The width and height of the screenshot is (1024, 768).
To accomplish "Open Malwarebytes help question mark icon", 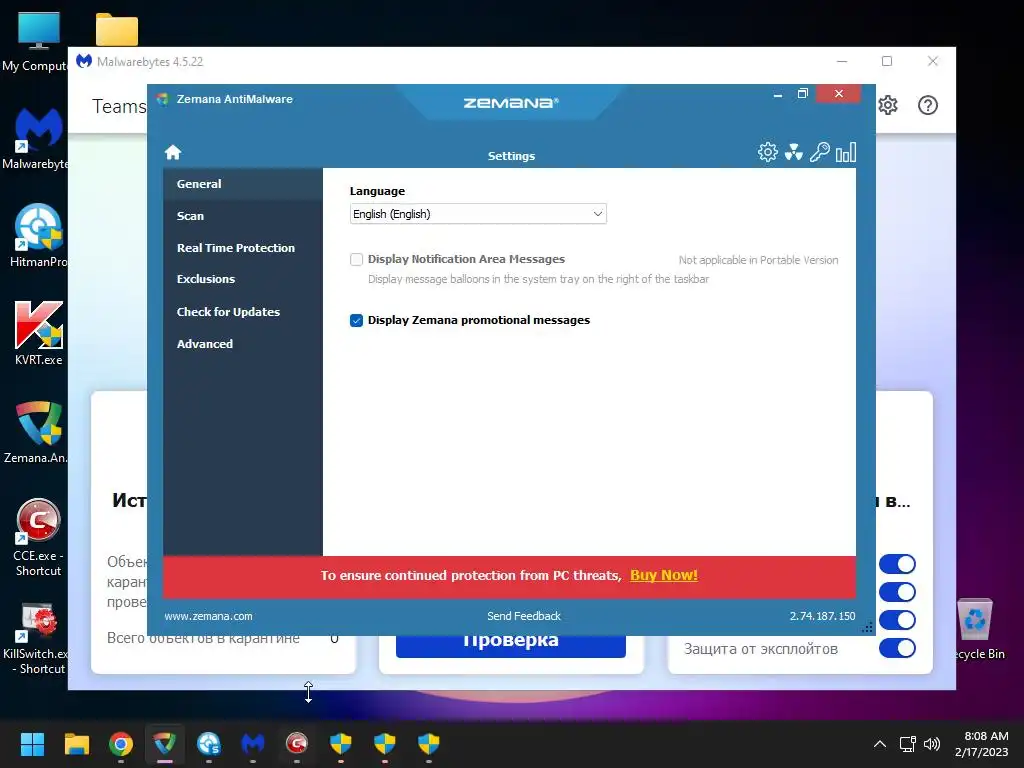I will pos(927,105).
